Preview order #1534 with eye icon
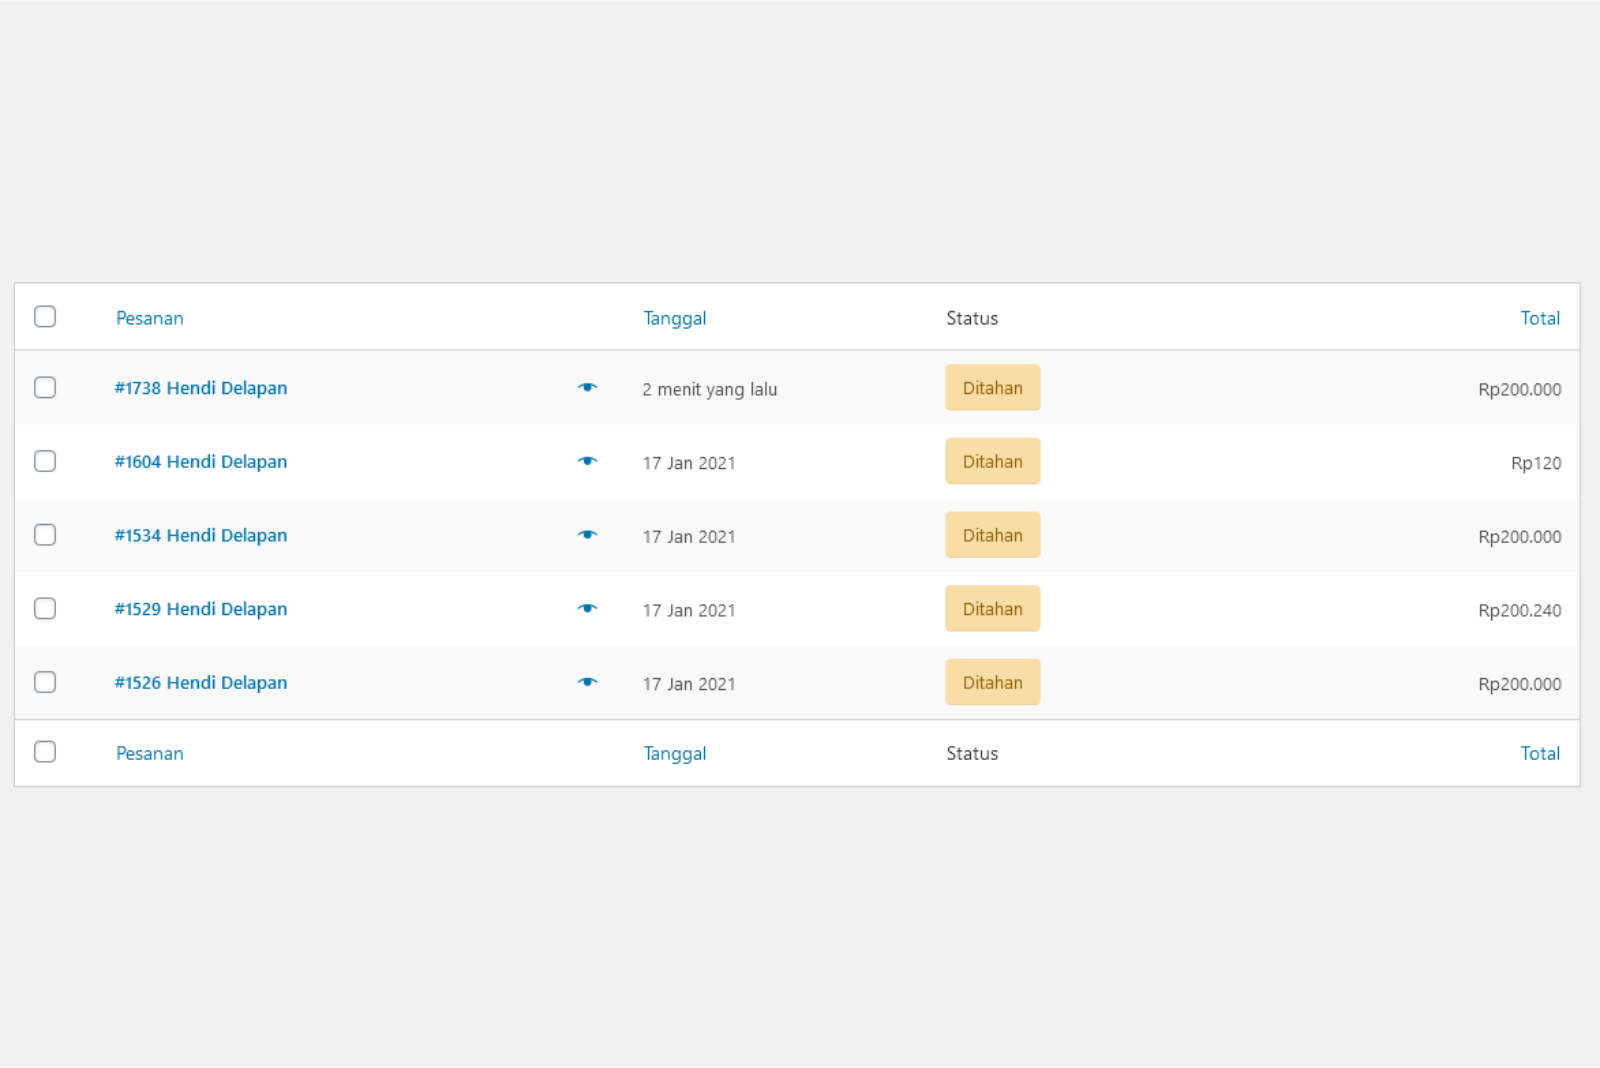Viewport: 1600px width, 1068px height. [x=587, y=535]
